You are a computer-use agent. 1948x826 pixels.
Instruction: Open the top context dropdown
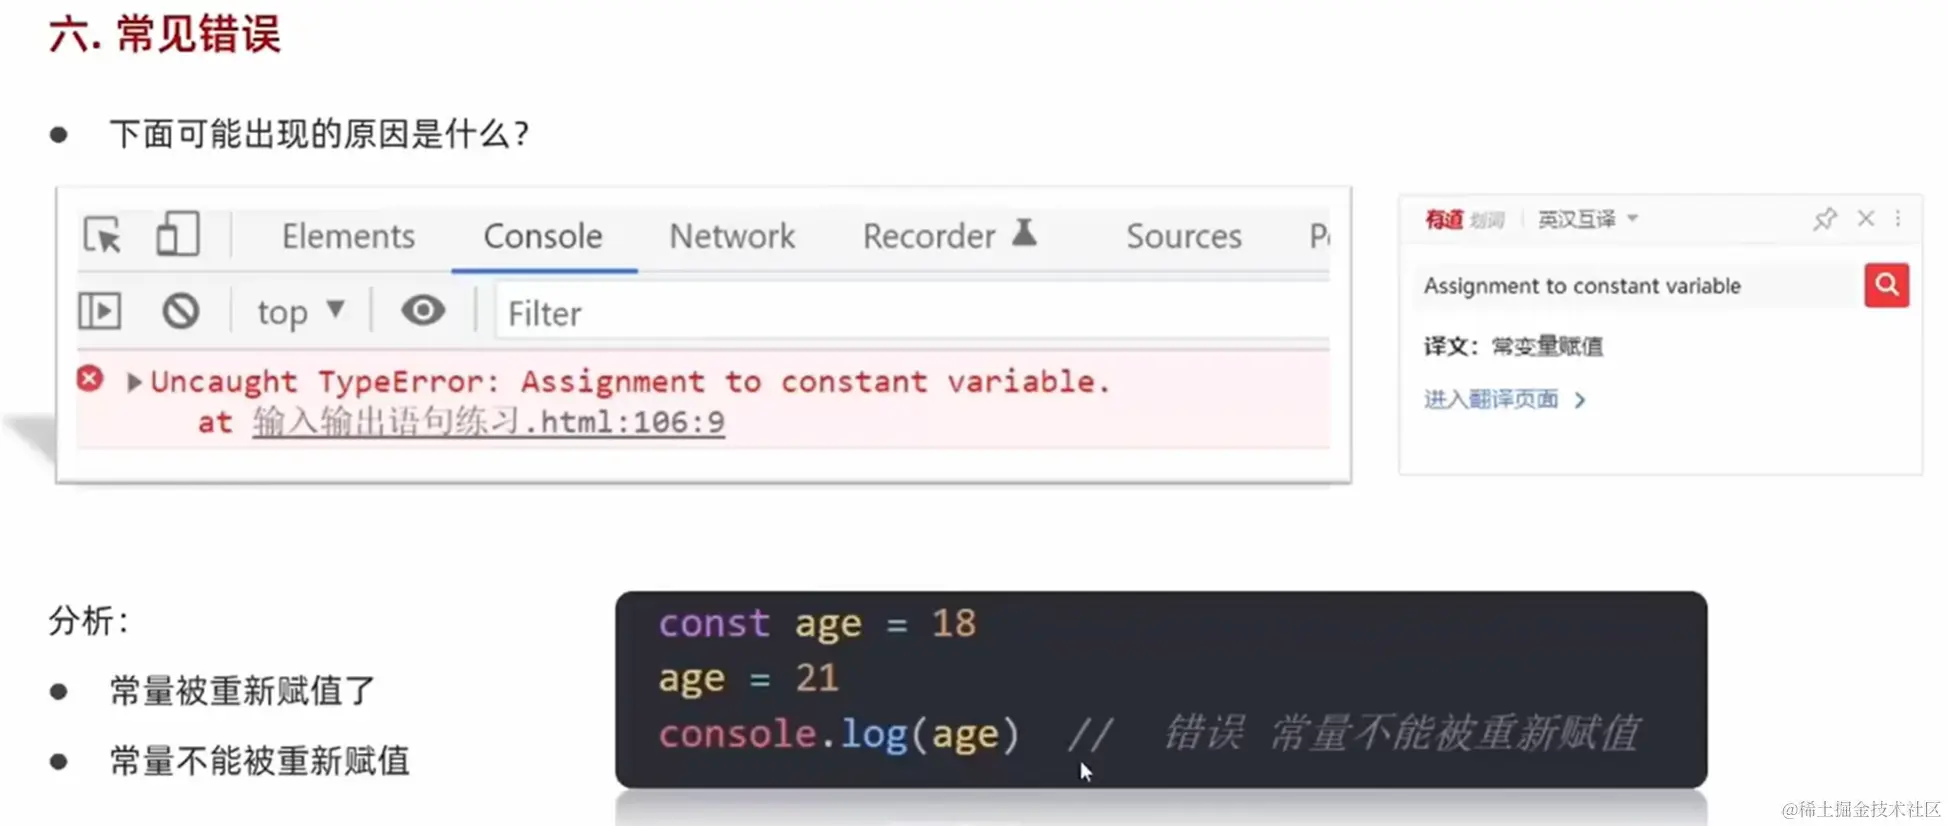(300, 312)
